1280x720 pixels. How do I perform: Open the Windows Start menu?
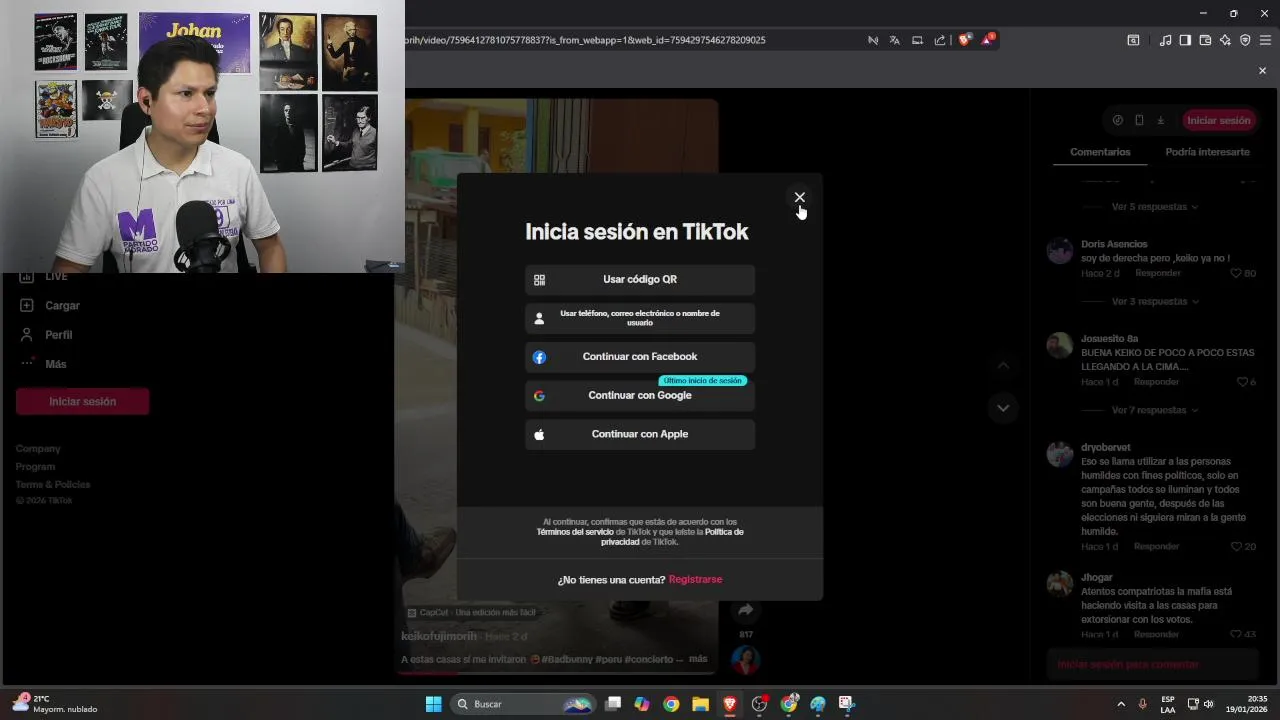433,704
